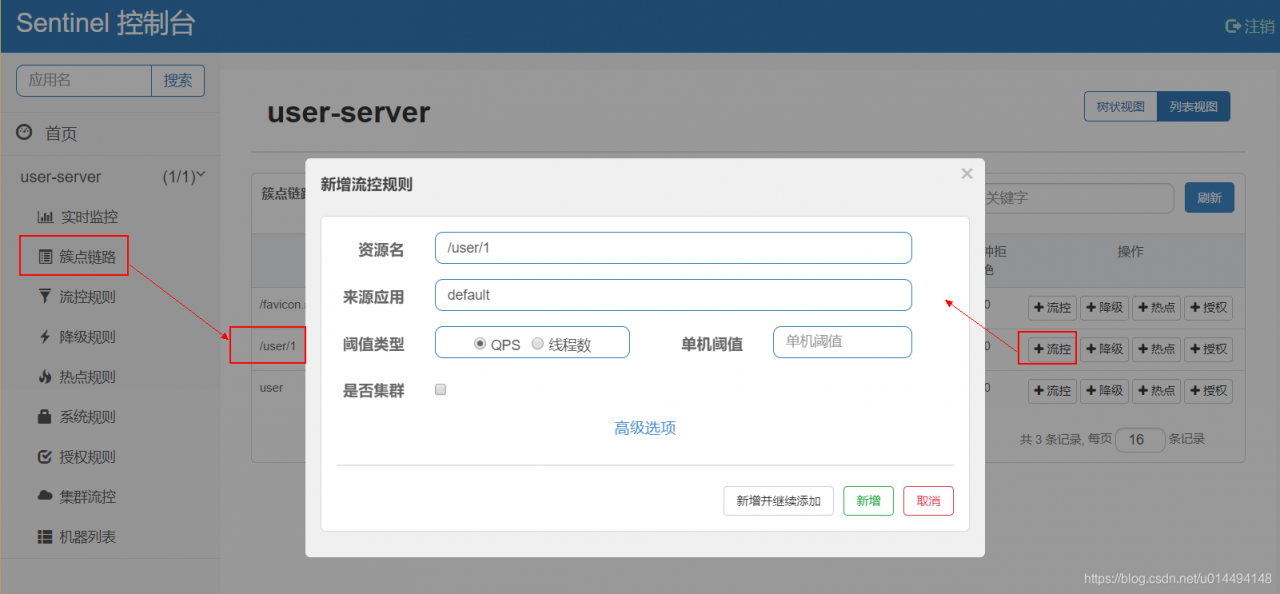This screenshot has width=1280, height=594.
Task: Switch to 列表视图 list view
Action: 1193,107
